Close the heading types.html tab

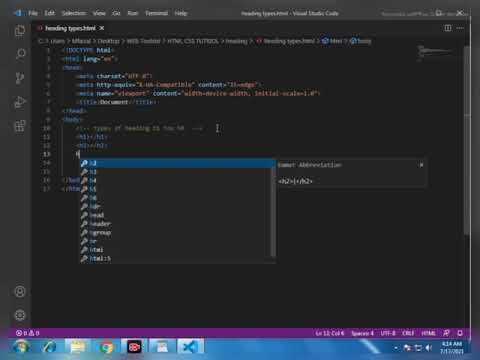(102, 28)
